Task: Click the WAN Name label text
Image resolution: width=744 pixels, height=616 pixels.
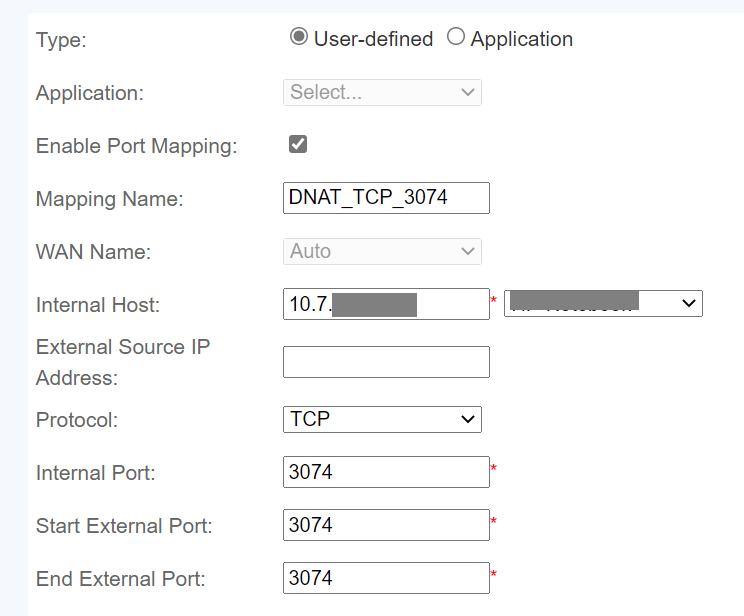Action: [x=93, y=252]
